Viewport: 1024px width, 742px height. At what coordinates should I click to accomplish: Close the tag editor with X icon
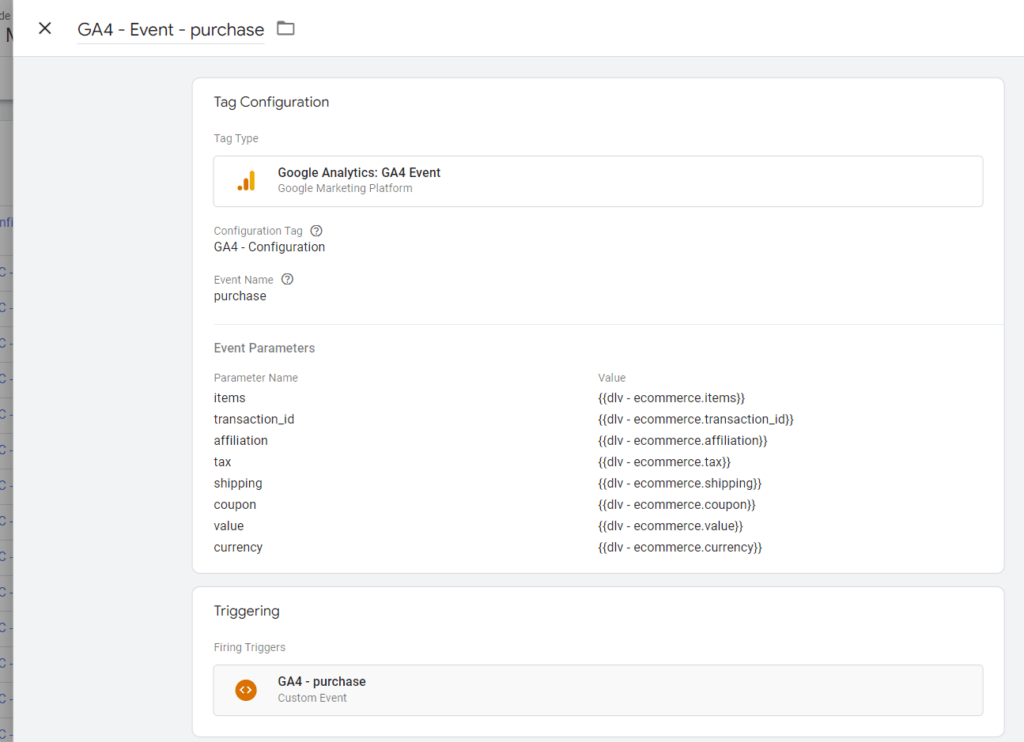pos(44,28)
